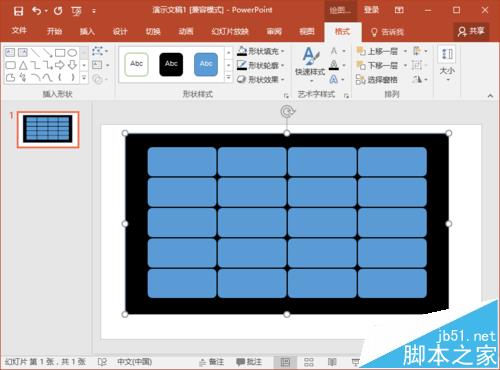Expand the shapes gallery More arrow
The image size is (500, 370).
pos(84,78)
